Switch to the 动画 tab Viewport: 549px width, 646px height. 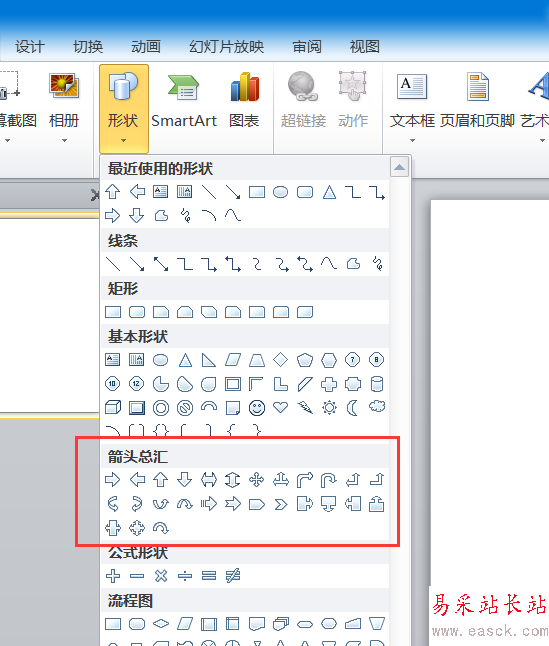point(146,47)
